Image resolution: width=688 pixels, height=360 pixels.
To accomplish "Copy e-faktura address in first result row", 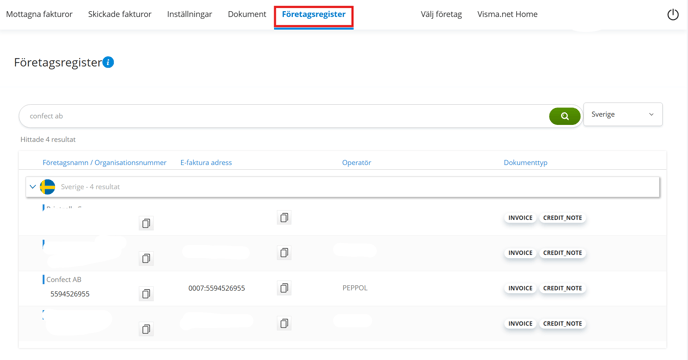I will (x=284, y=218).
